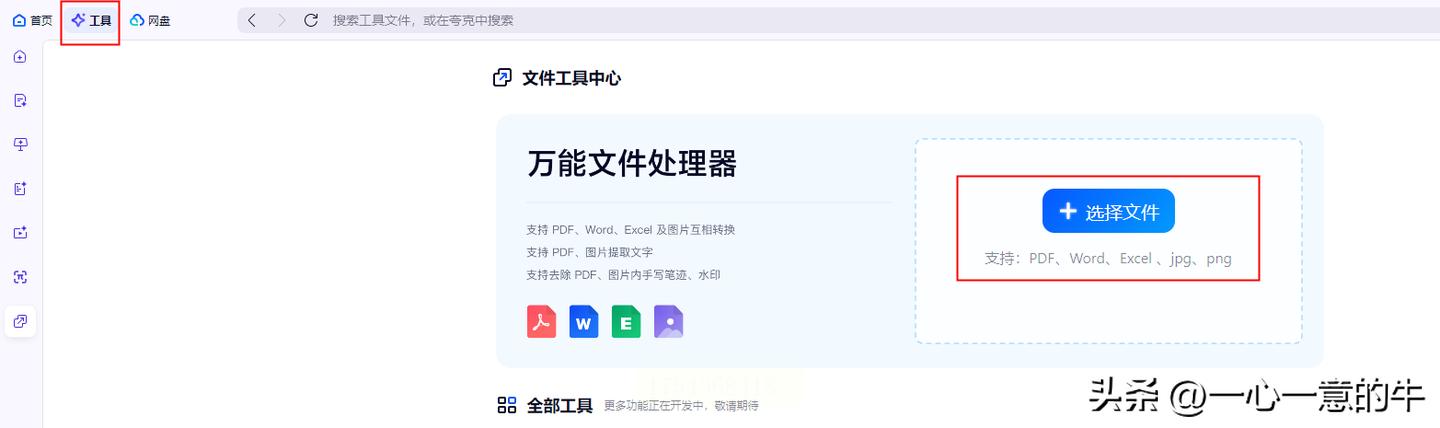Viewport: 1440px width, 428px height.
Task: Go back with the left arrow
Action: (x=252, y=20)
